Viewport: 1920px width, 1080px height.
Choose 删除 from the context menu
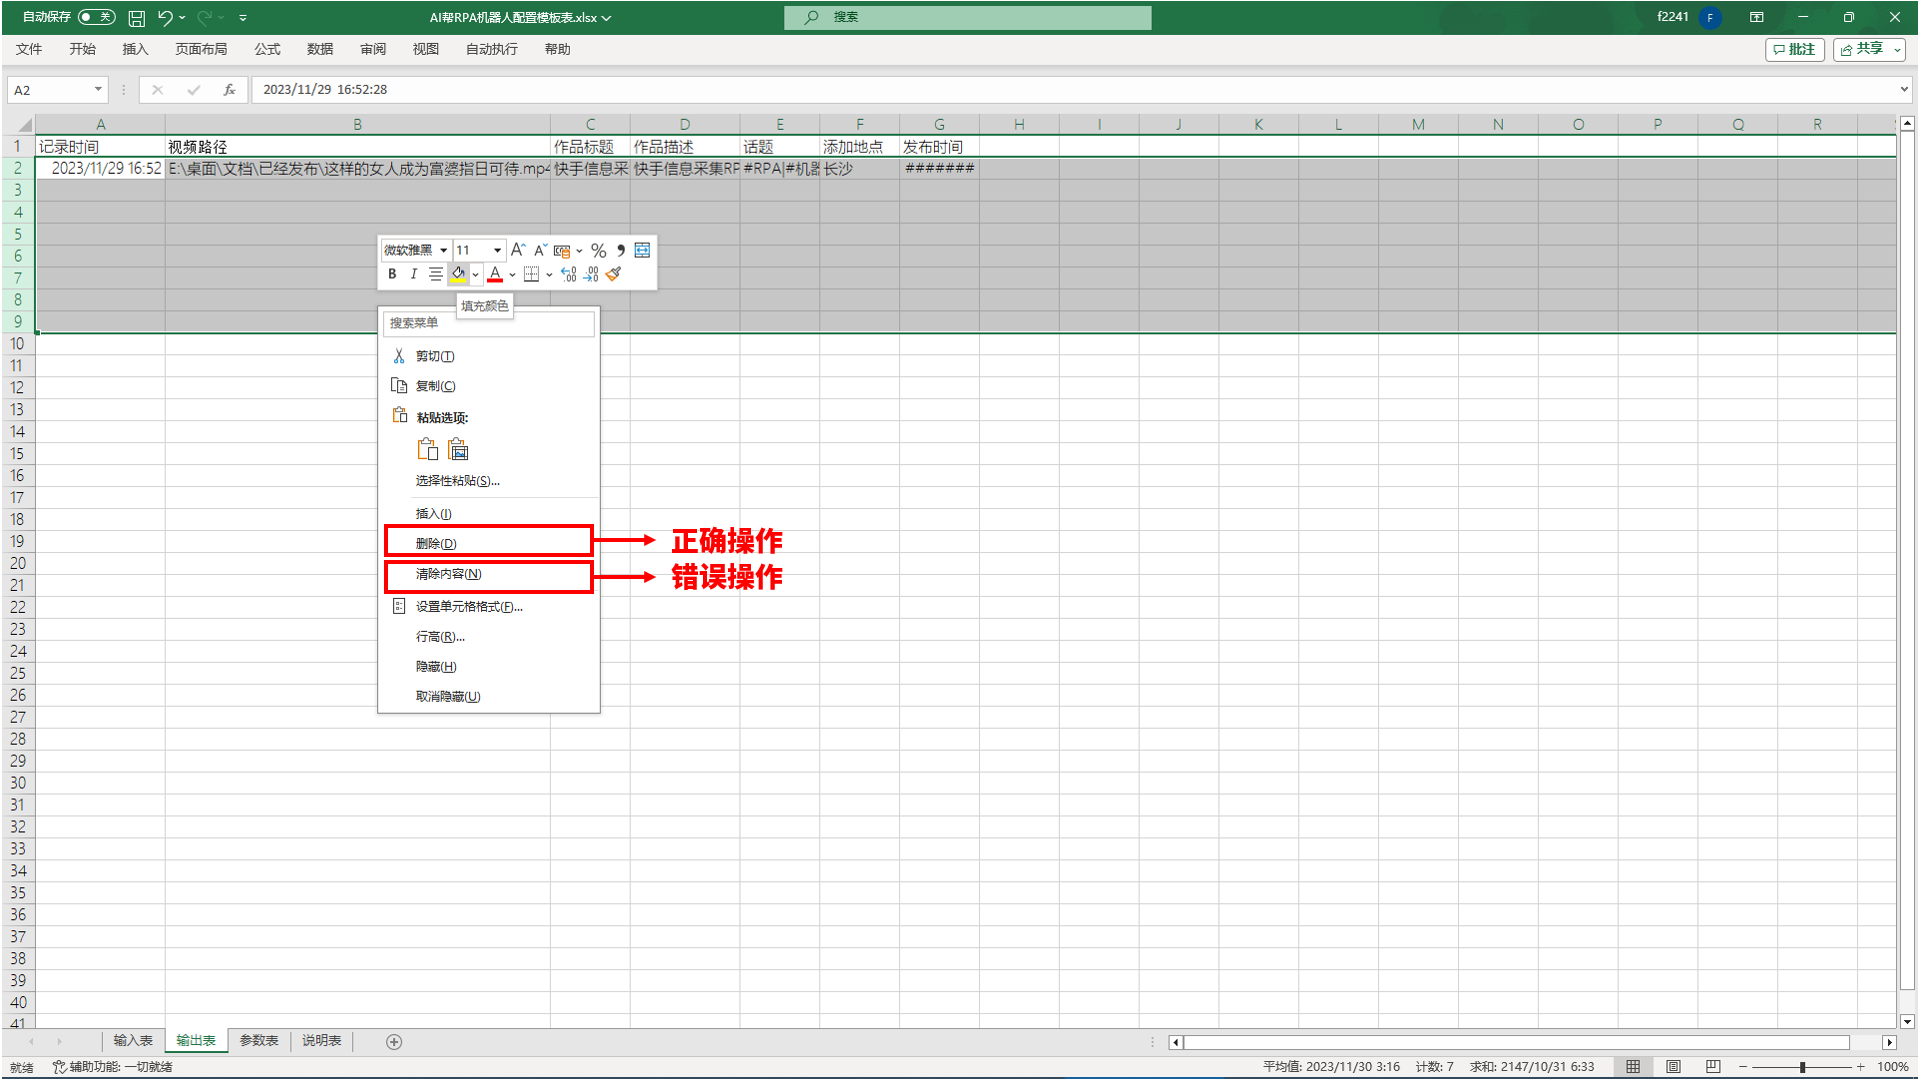489,543
